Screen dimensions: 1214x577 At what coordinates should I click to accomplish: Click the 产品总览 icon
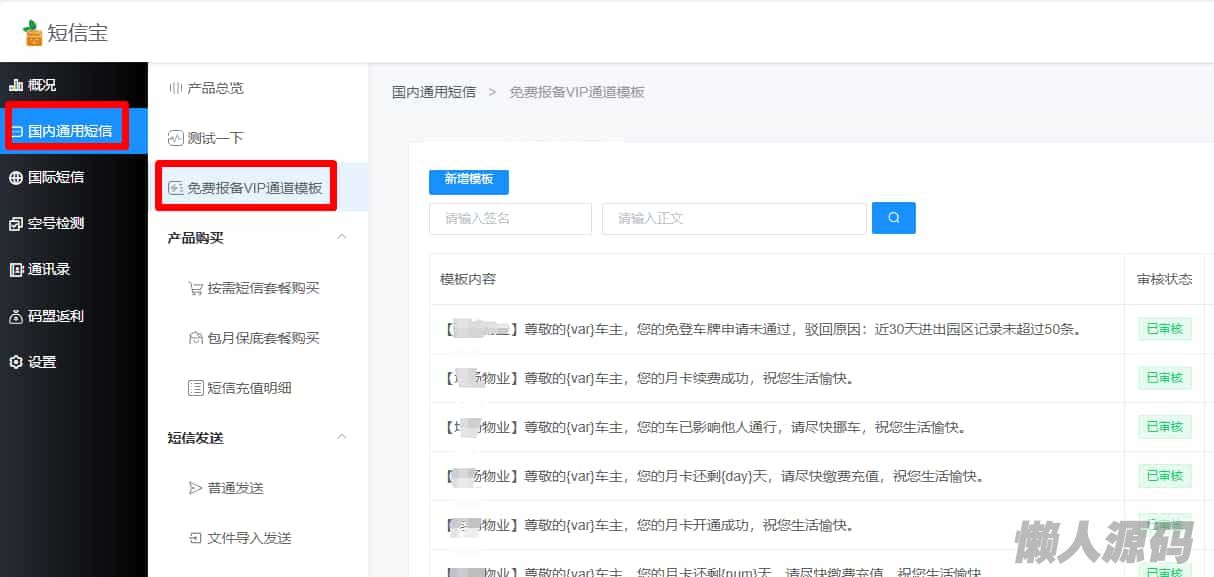(x=176, y=88)
